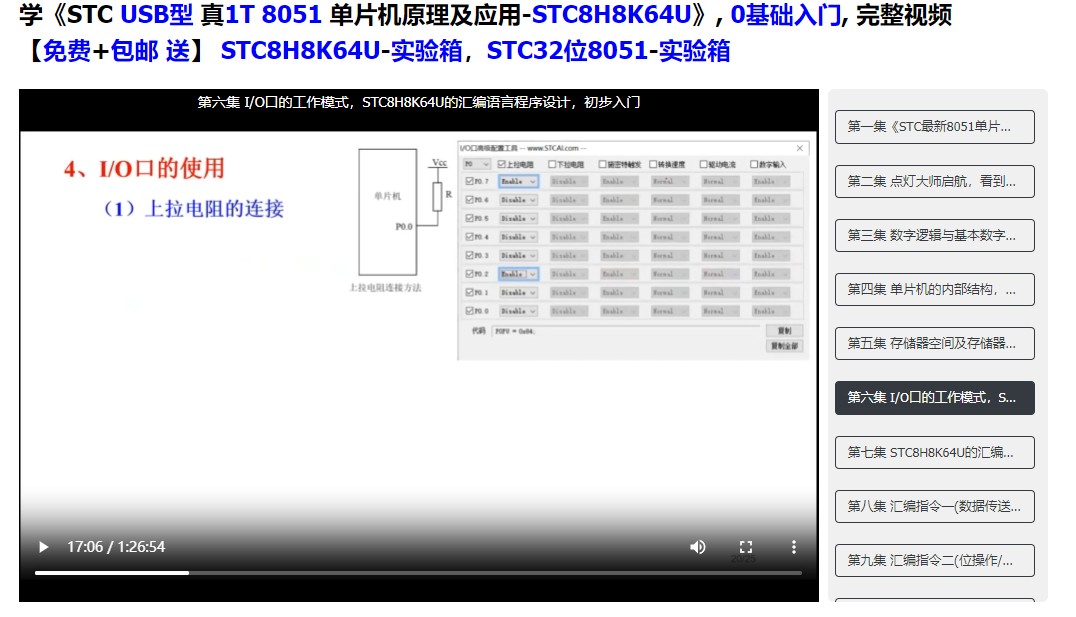Open episode 第四集 单片机的内部结构

935,290
